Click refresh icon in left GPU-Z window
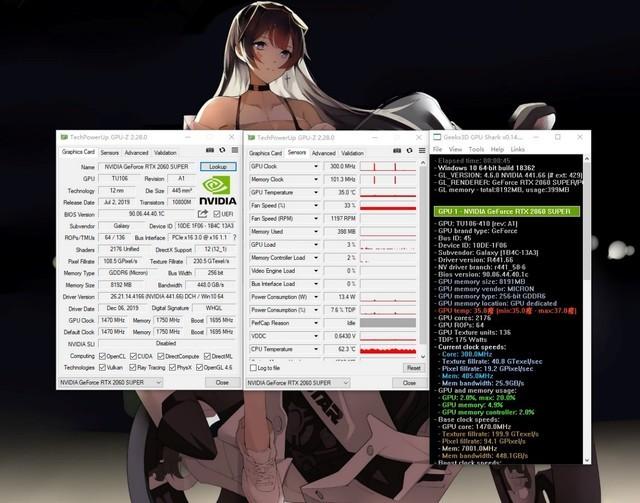Viewport: 640px width, 503px height. [222, 150]
